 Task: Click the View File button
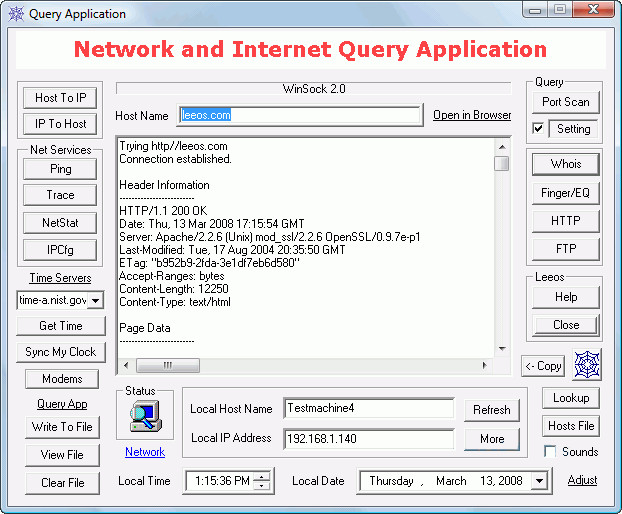(x=62, y=455)
